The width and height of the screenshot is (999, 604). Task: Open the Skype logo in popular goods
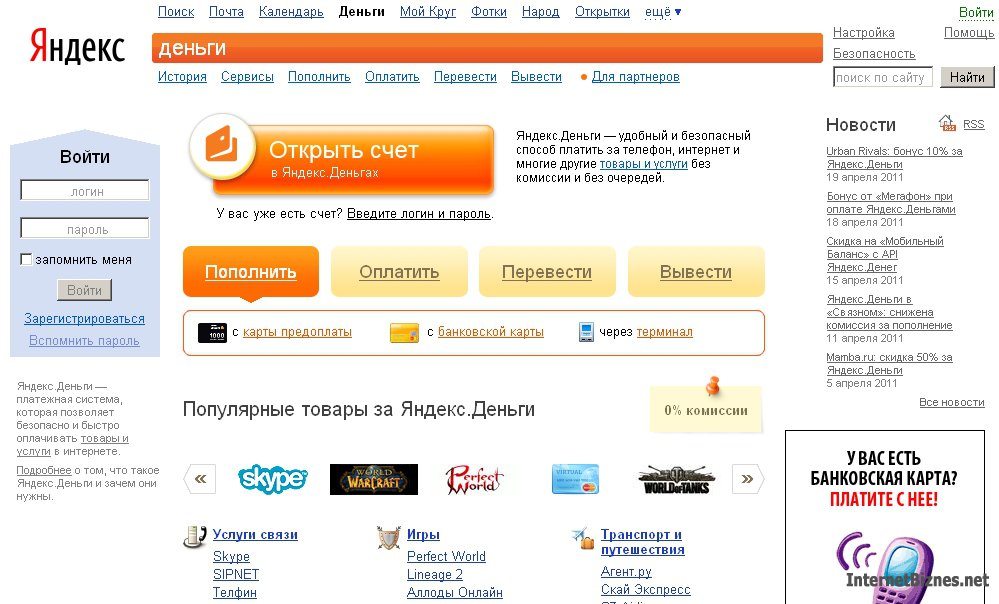[273, 478]
